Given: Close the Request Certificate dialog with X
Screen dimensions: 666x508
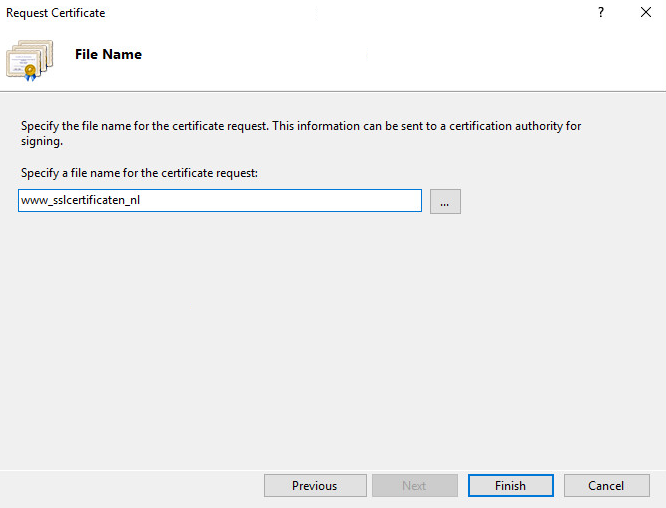Looking at the screenshot, I should point(646,13).
